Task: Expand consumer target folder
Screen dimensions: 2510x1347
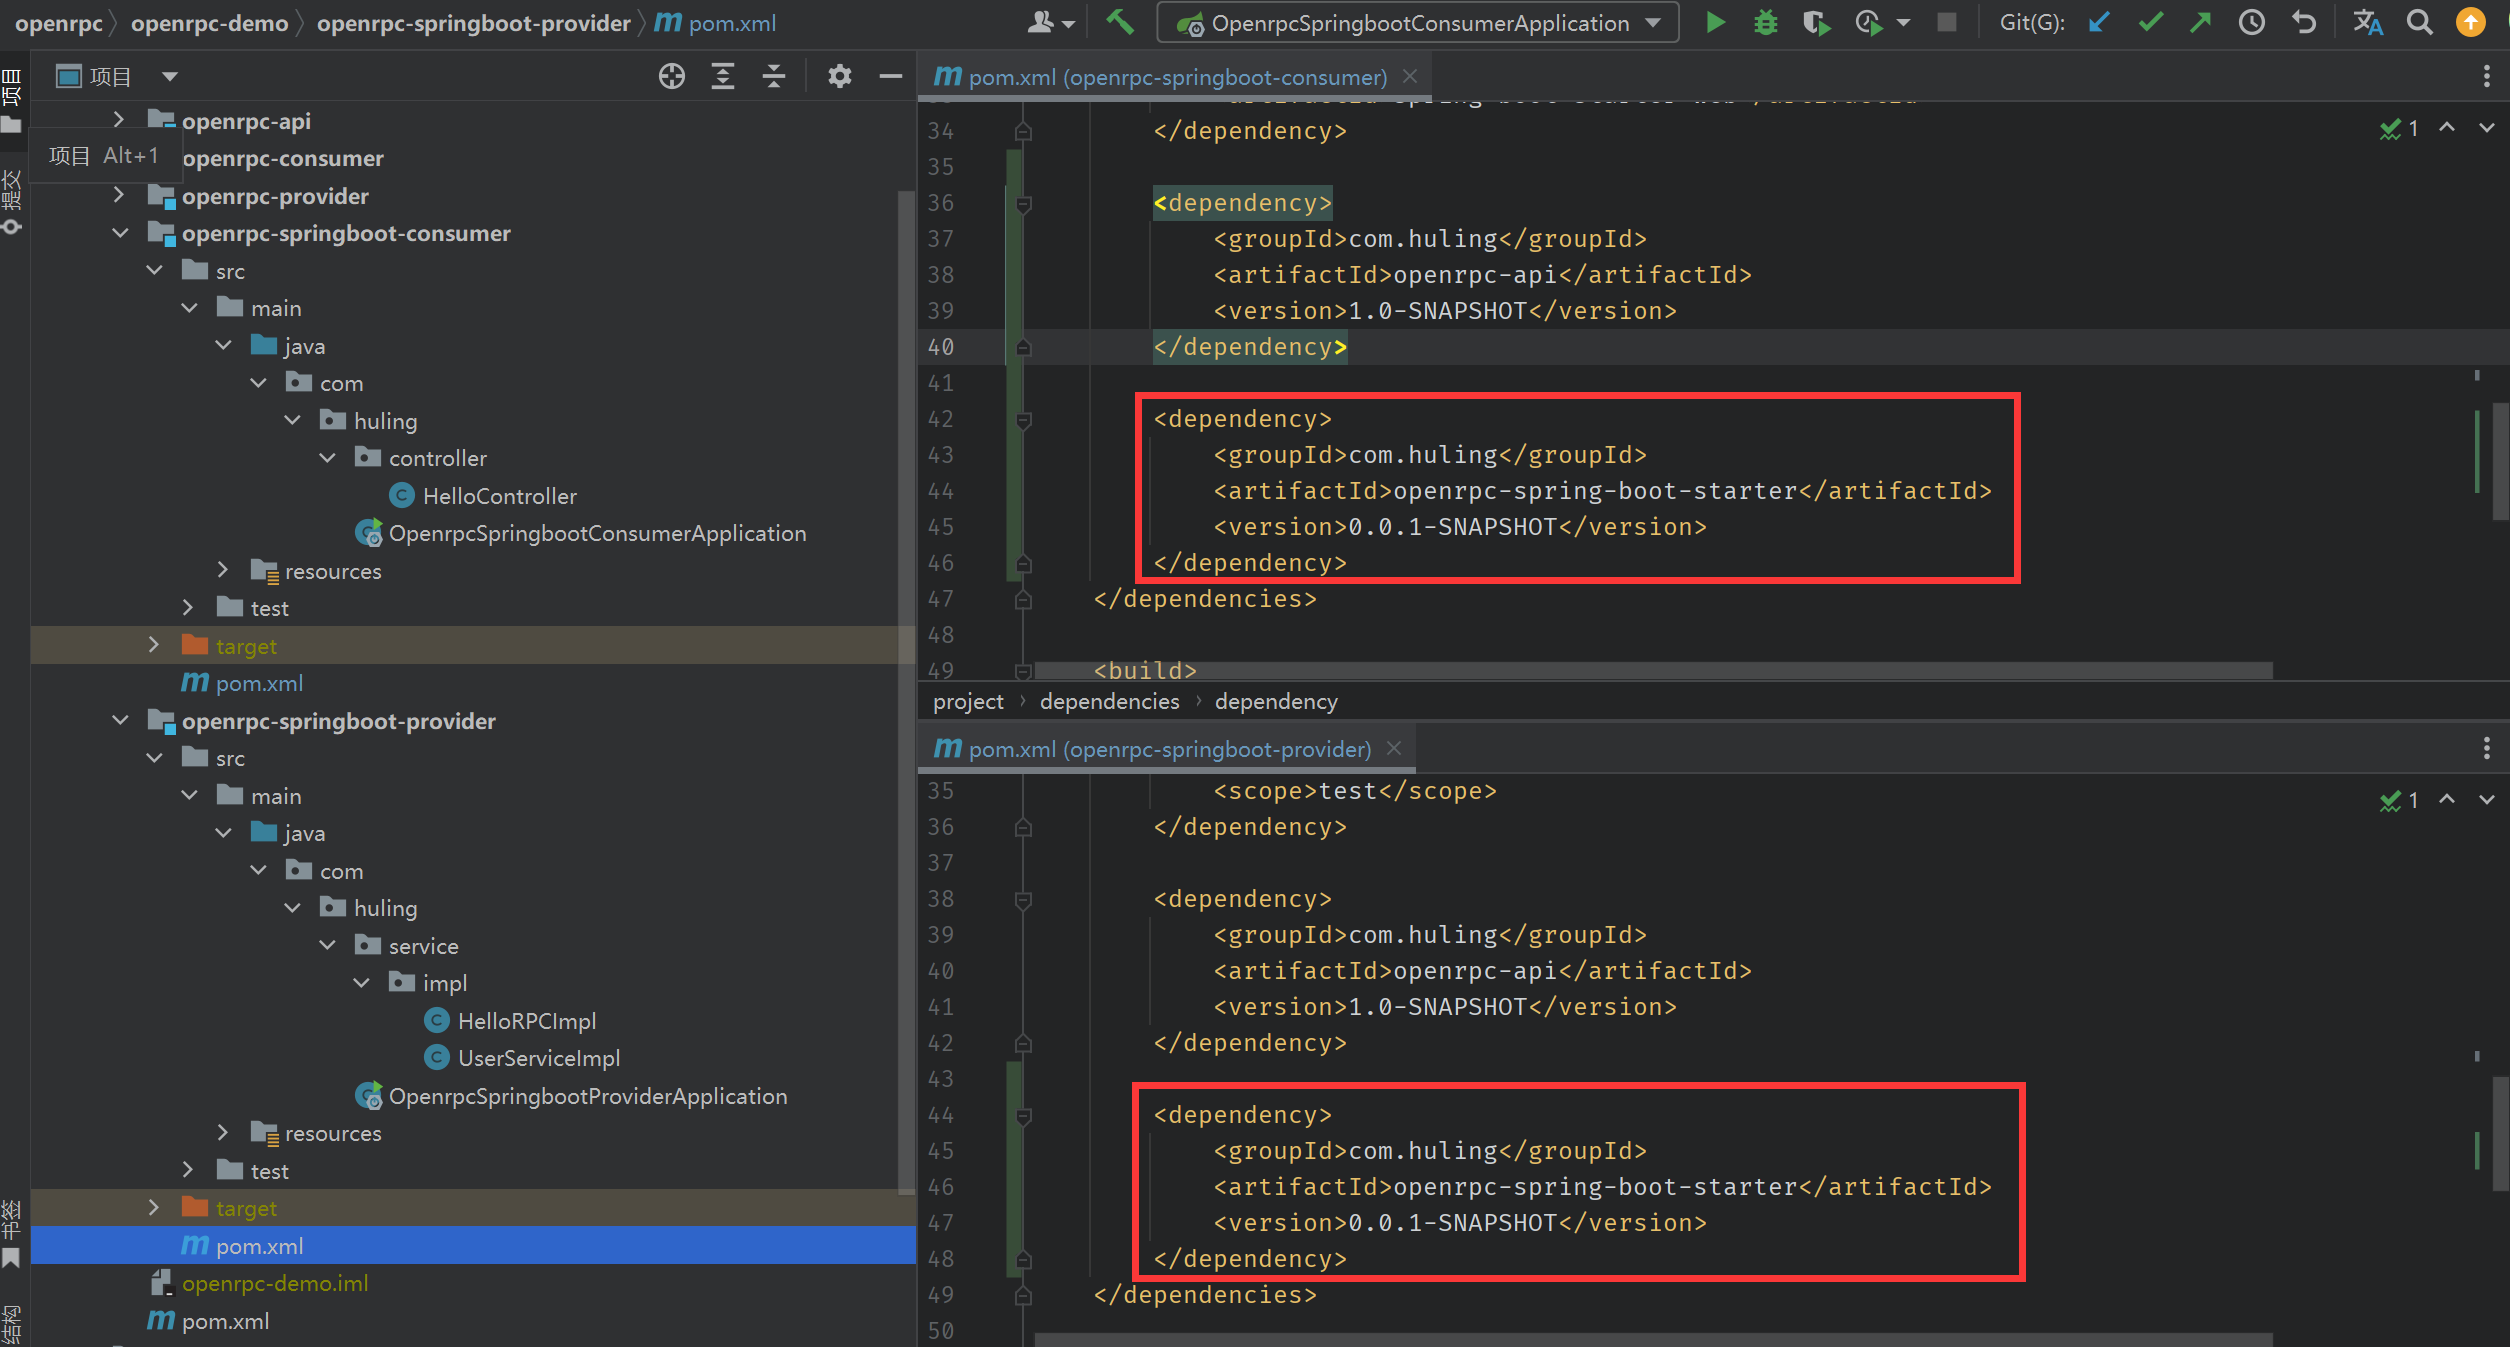Action: point(154,646)
